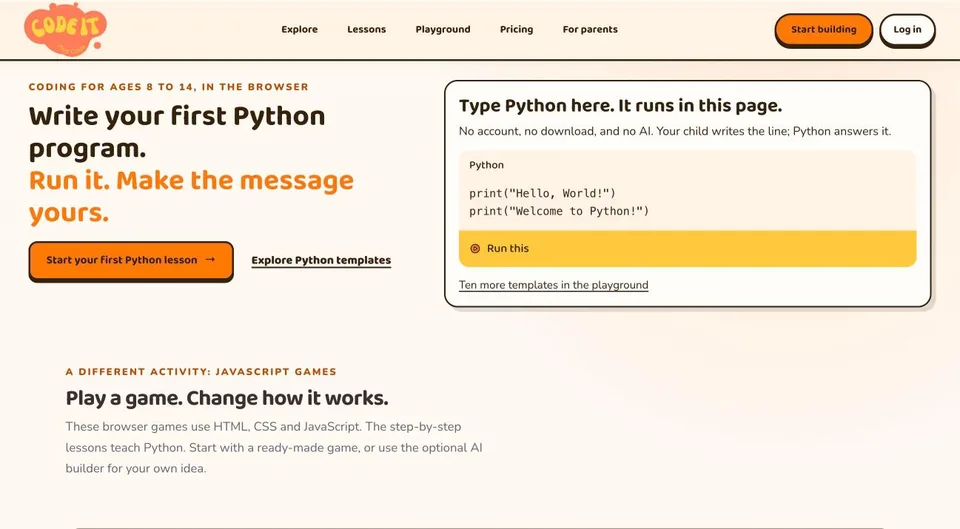Open the Pricing nav item
960x529 pixels.
[x=516, y=29]
